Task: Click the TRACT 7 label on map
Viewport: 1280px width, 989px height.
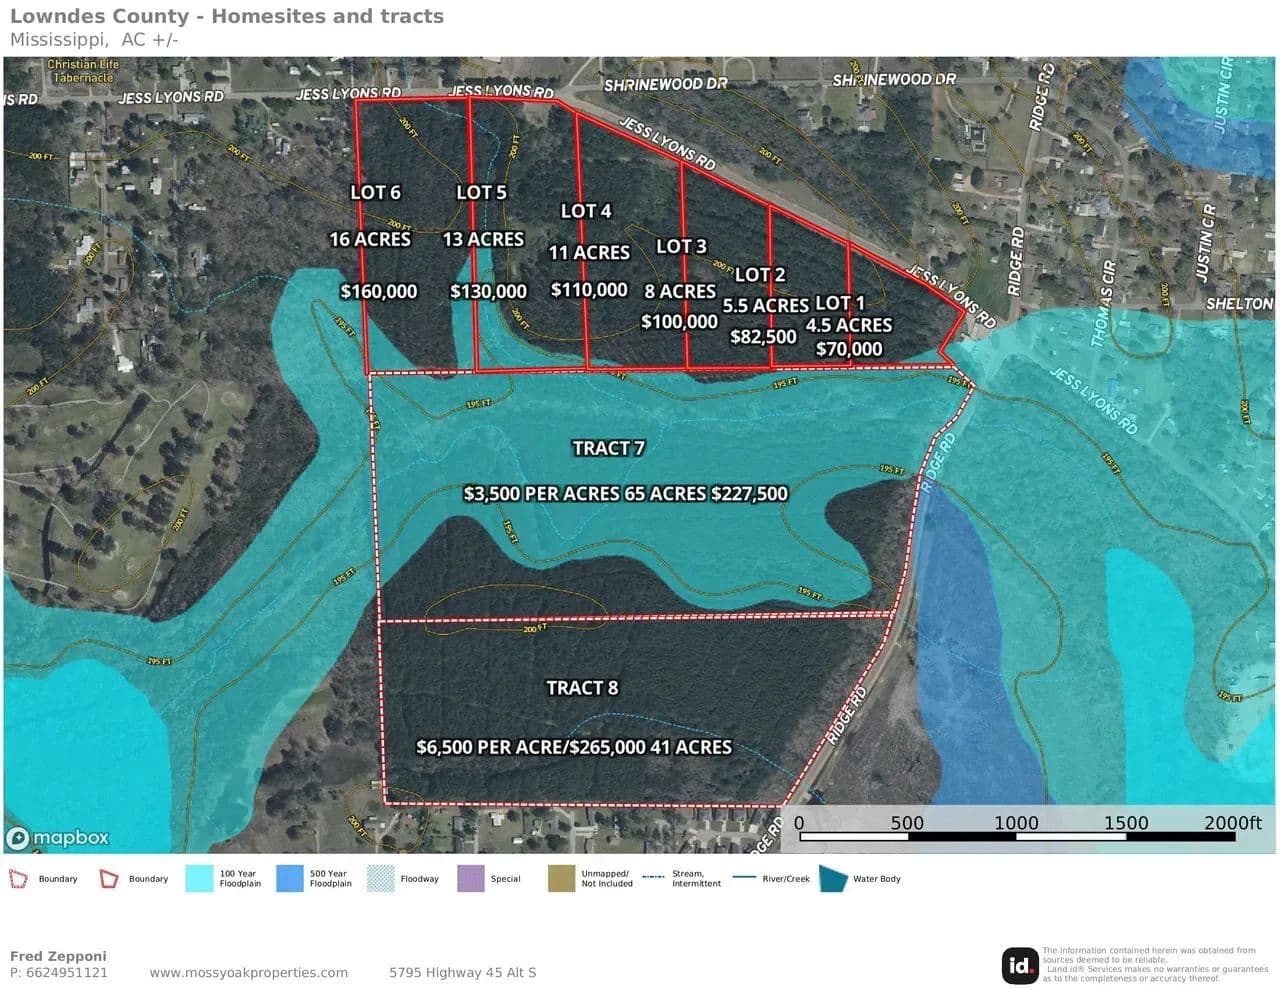Action: (x=608, y=448)
